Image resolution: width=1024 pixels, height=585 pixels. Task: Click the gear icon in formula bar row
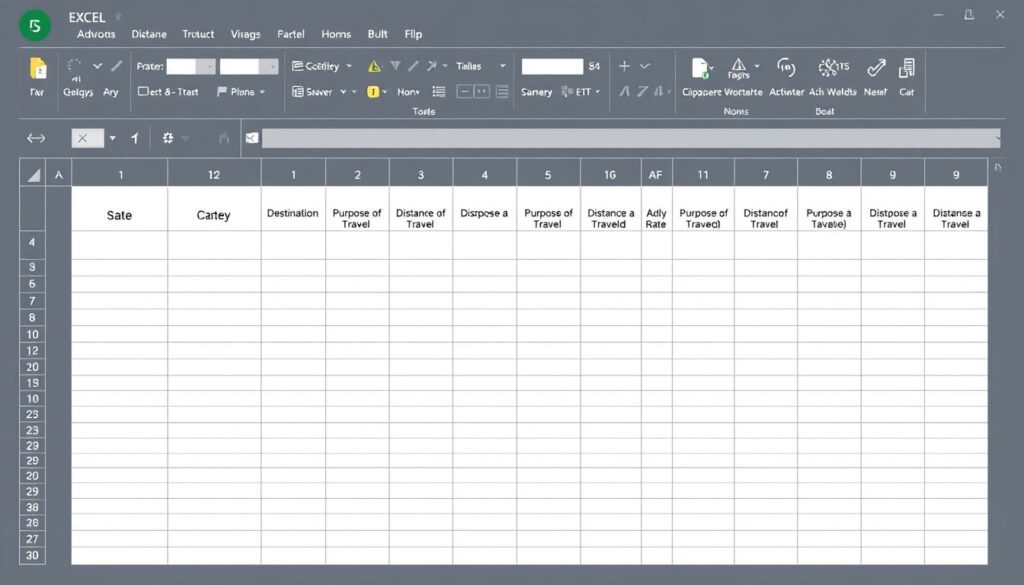168,138
